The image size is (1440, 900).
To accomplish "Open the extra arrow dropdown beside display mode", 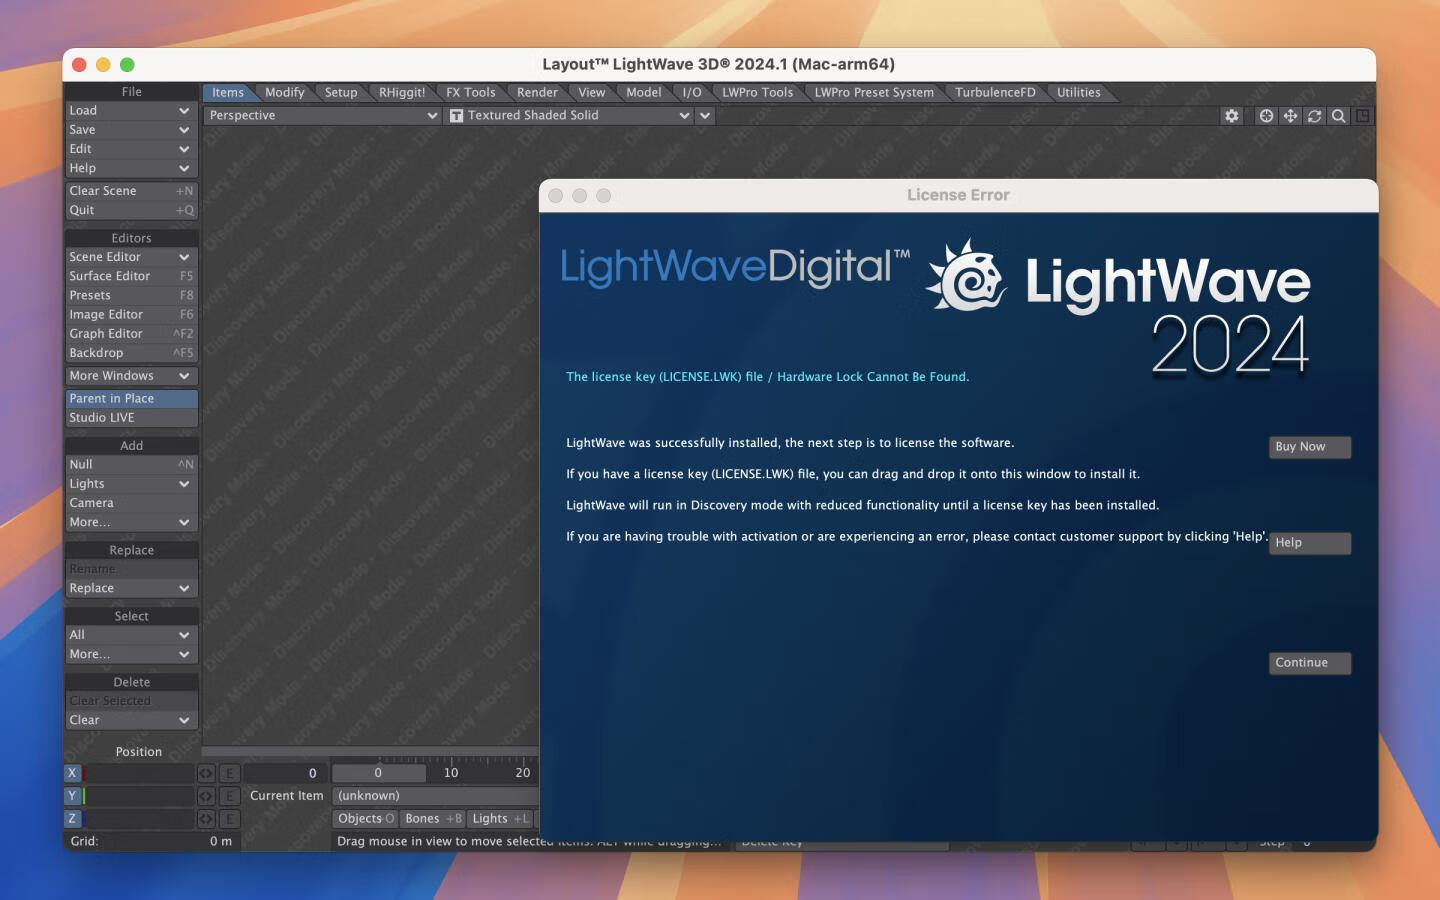I will [x=705, y=116].
